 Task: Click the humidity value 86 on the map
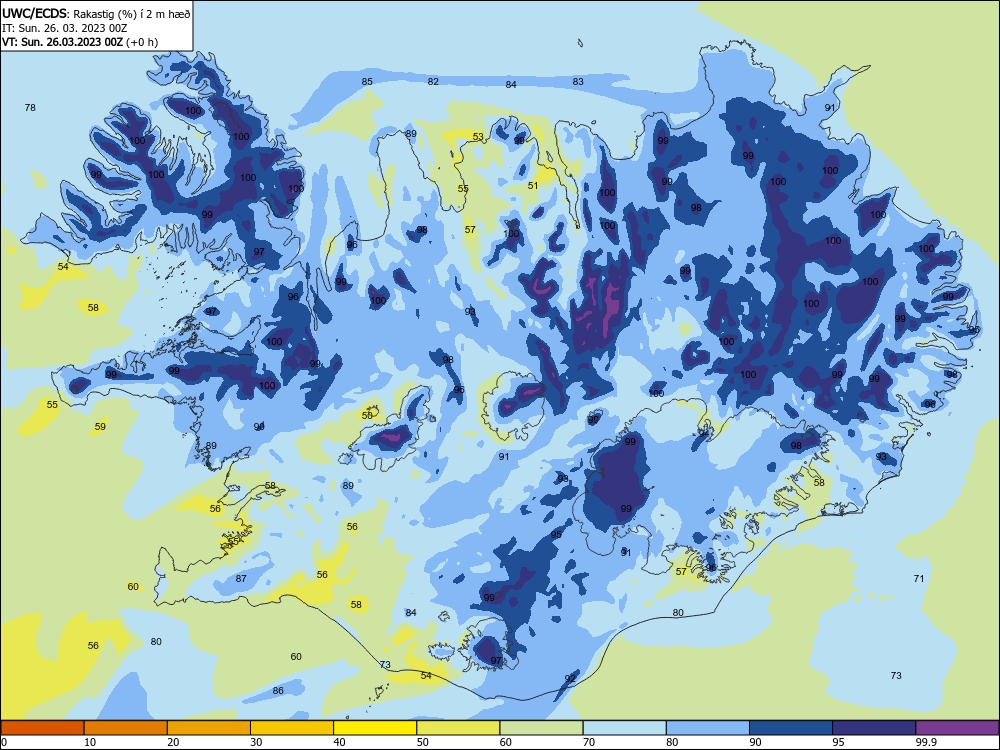click(278, 691)
